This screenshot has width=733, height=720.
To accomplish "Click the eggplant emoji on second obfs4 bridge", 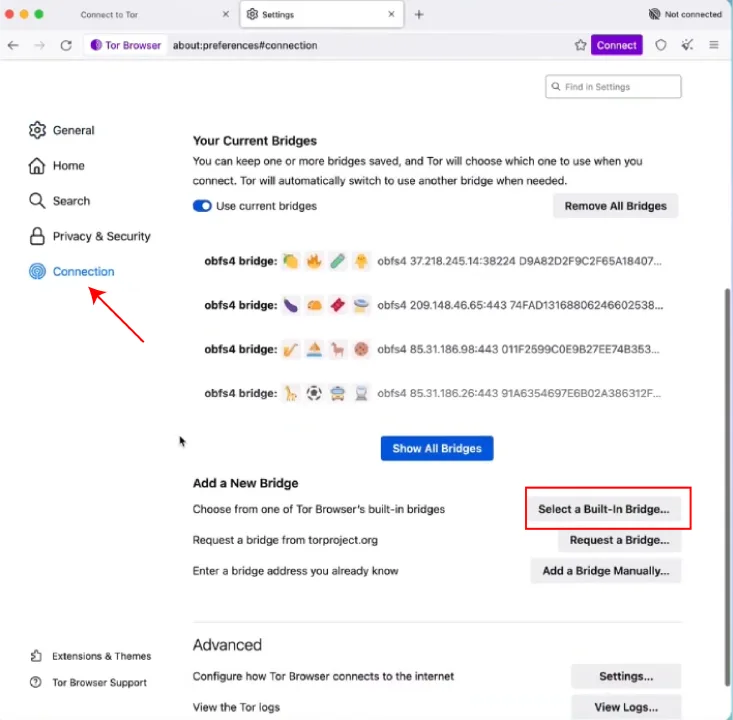I will (290, 305).
